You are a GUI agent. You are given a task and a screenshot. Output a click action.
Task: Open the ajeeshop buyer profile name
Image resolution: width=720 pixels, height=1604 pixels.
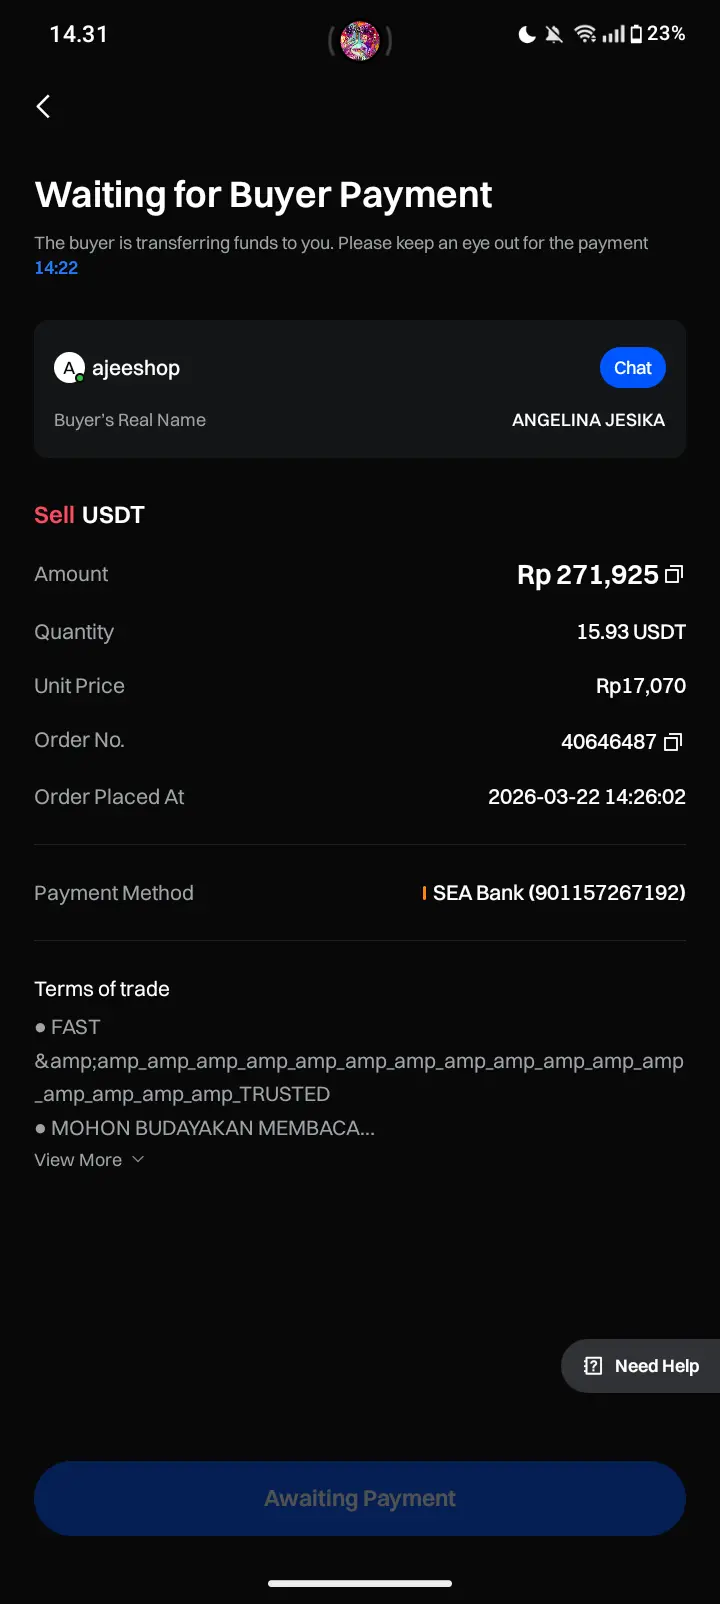(136, 368)
